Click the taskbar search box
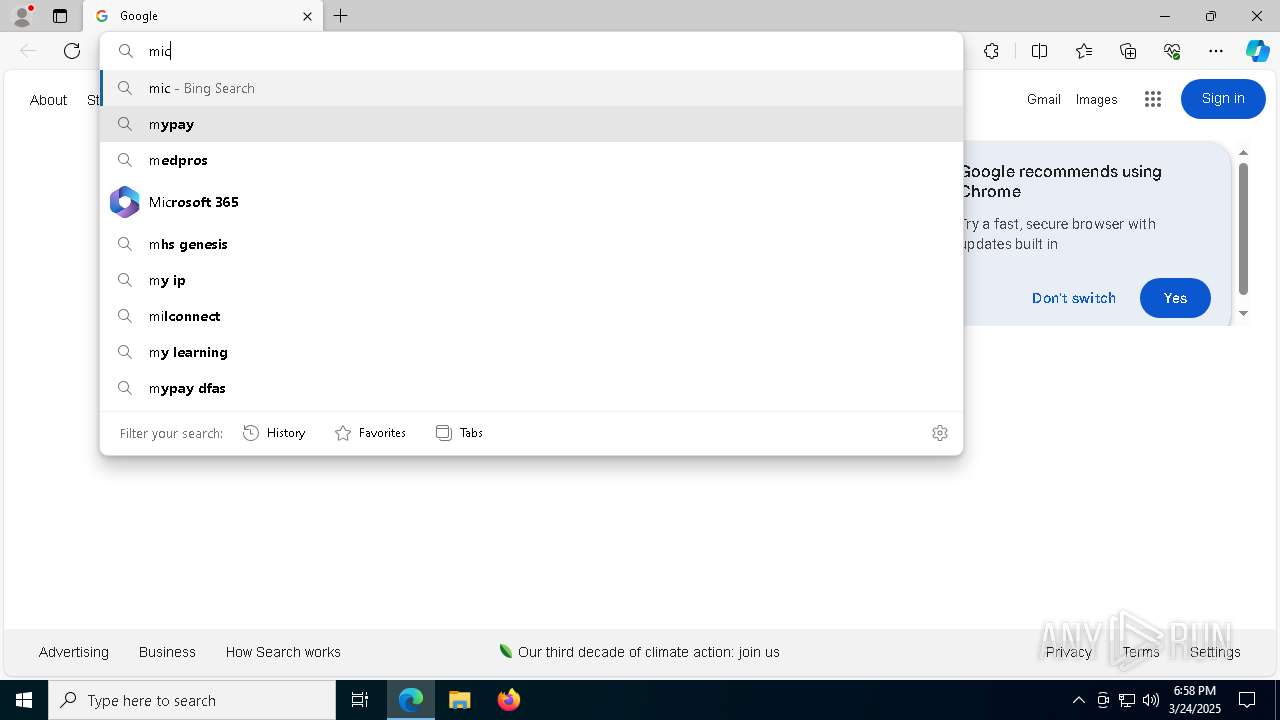 tap(192, 700)
